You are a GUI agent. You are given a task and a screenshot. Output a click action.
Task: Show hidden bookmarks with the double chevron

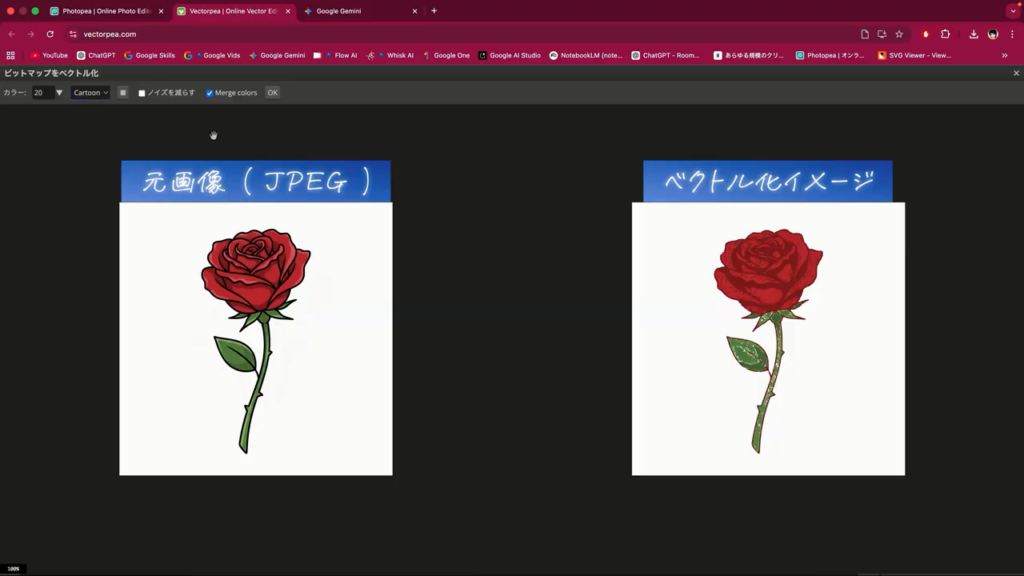(x=1004, y=56)
